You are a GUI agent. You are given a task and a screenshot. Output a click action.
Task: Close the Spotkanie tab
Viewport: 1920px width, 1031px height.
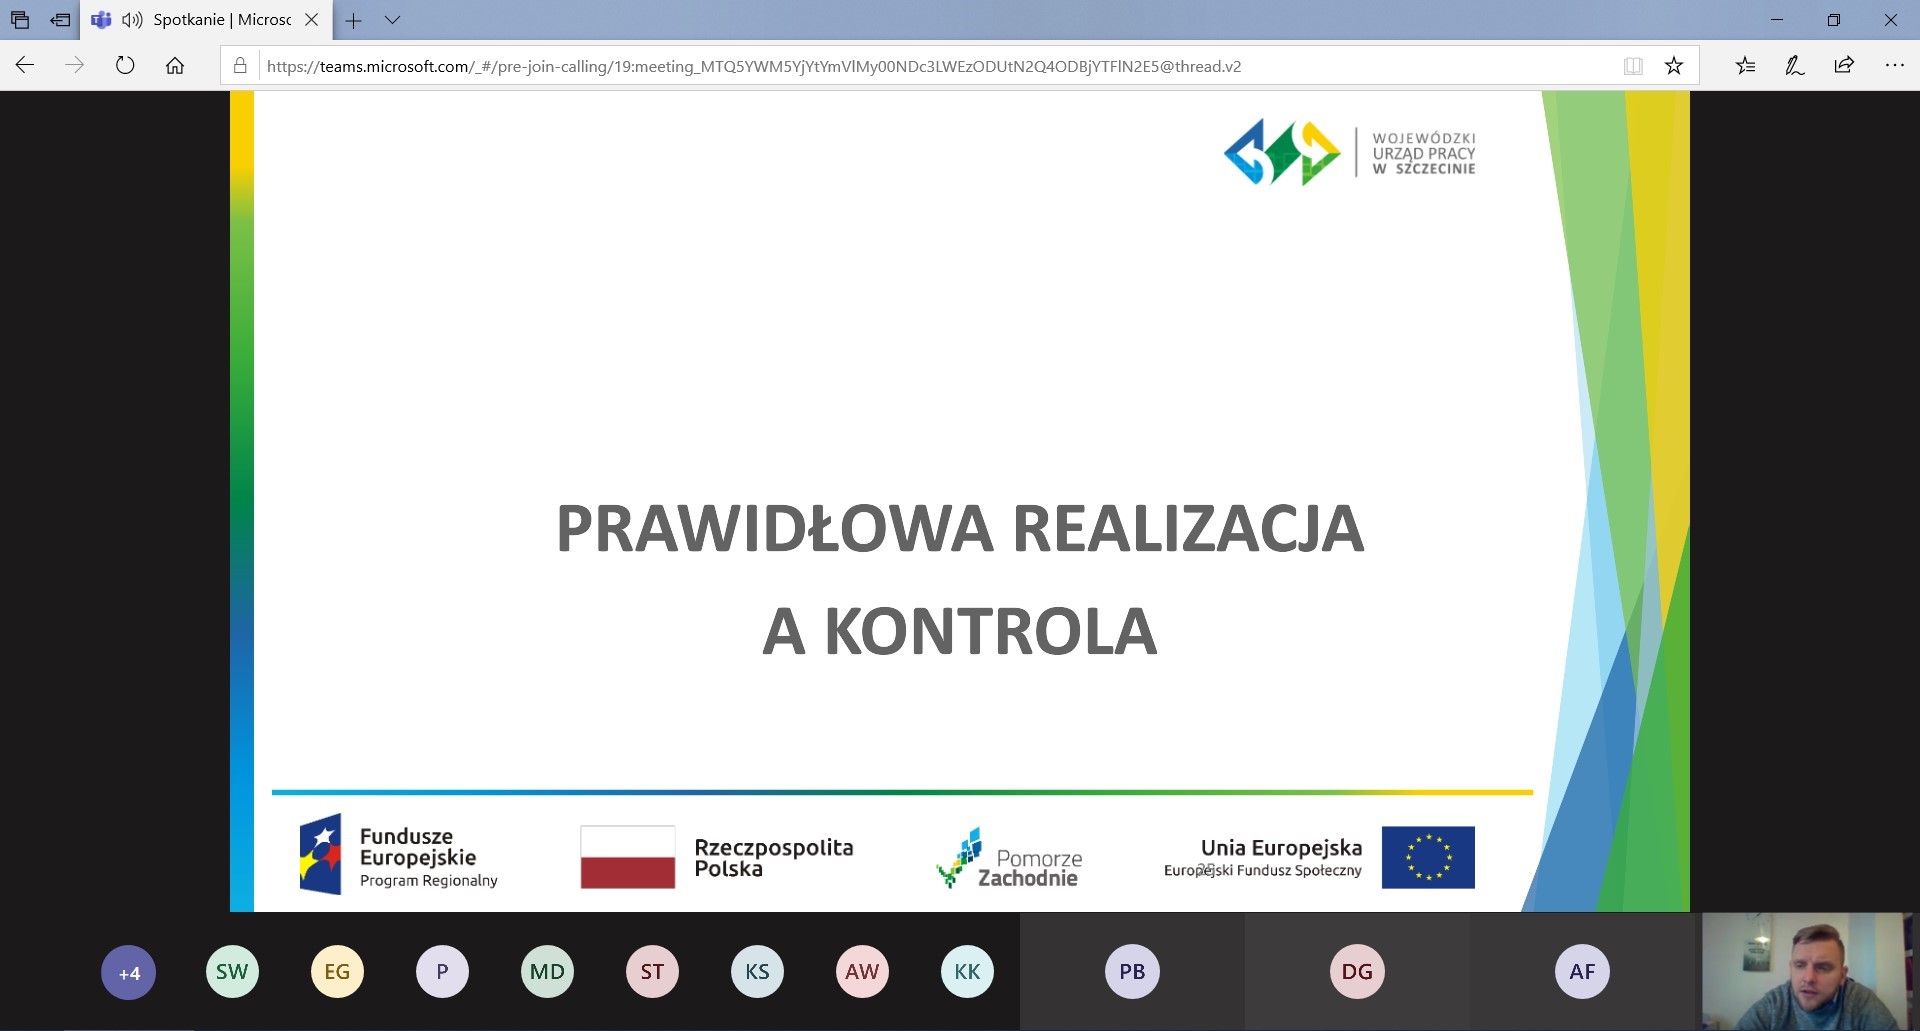pyautogui.click(x=311, y=20)
